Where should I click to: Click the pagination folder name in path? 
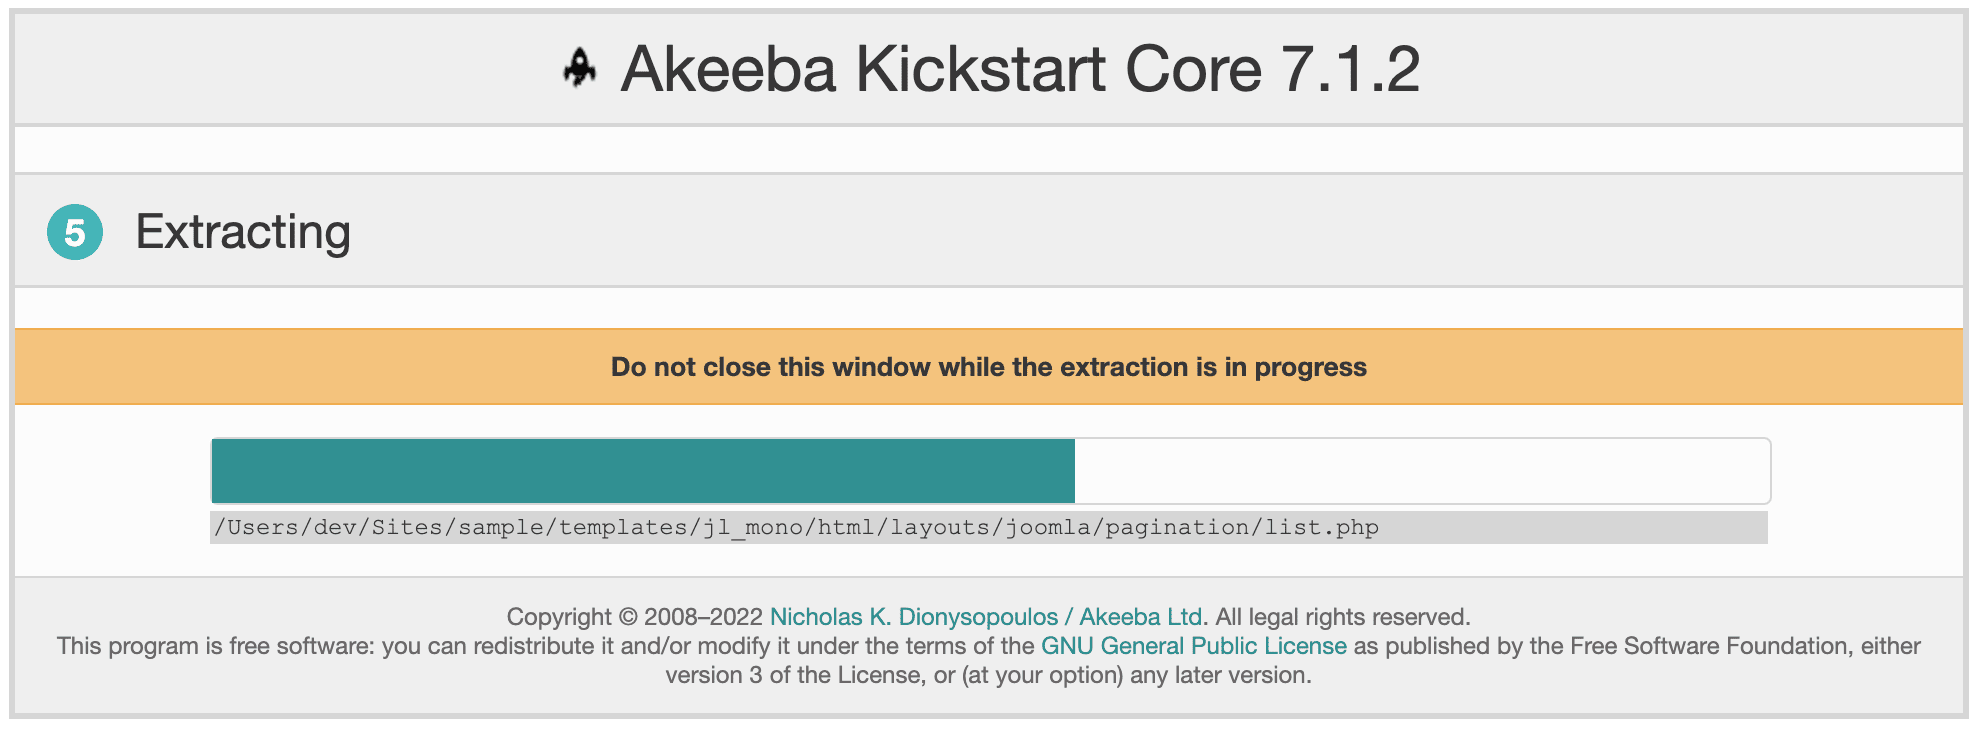click(x=1177, y=528)
